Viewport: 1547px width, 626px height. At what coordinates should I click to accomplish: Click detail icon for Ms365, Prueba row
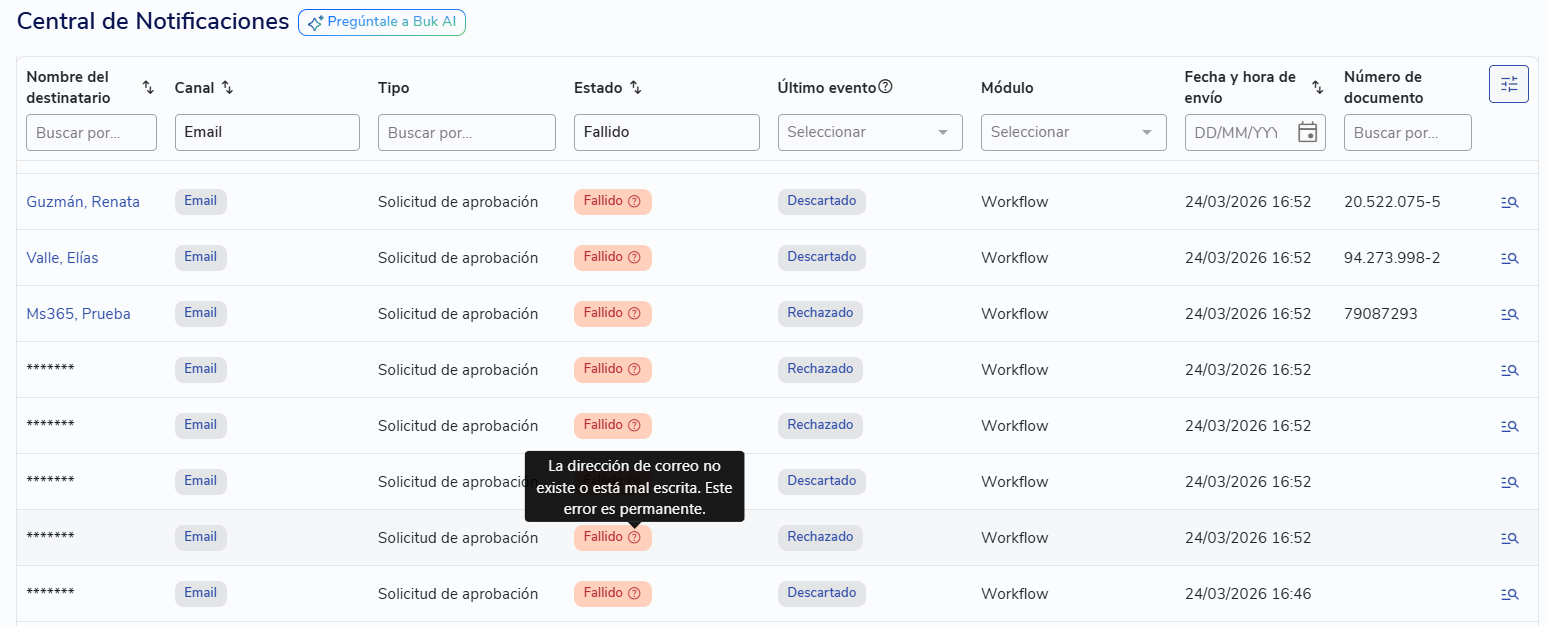click(x=1509, y=314)
